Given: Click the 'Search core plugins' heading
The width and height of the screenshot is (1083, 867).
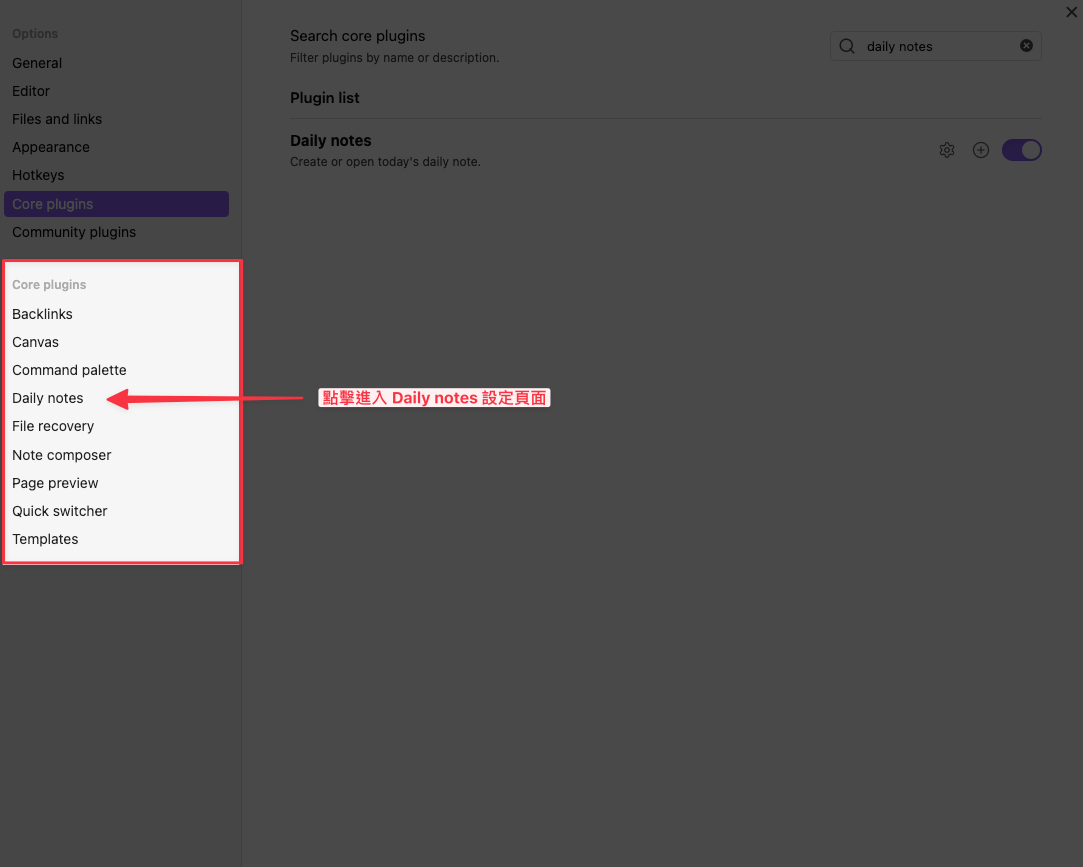Looking at the screenshot, I should (358, 36).
